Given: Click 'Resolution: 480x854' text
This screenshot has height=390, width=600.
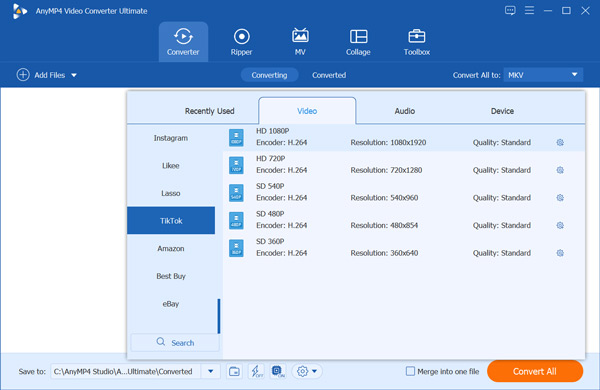Looking at the screenshot, I should (384, 225).
